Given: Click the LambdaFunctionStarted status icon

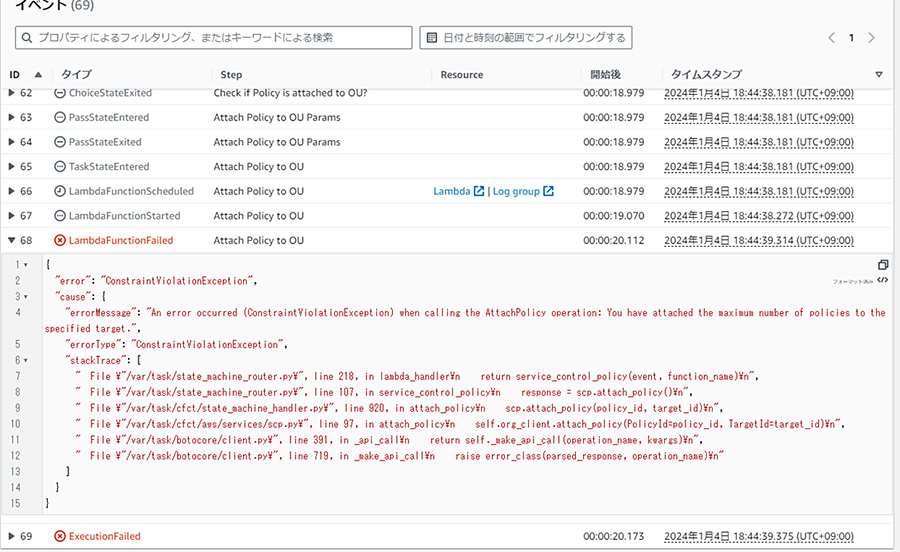Looking at the screenshot, I should tap(60, 216).
